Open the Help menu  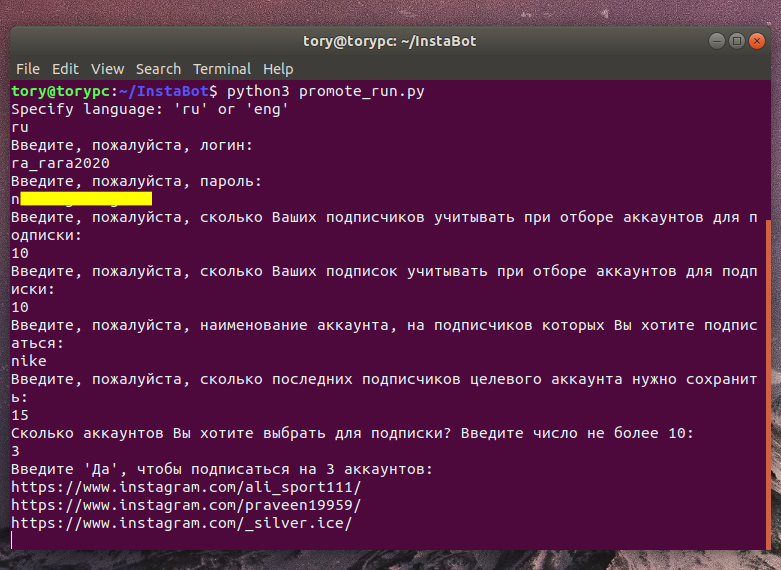(x=278, y=69)
